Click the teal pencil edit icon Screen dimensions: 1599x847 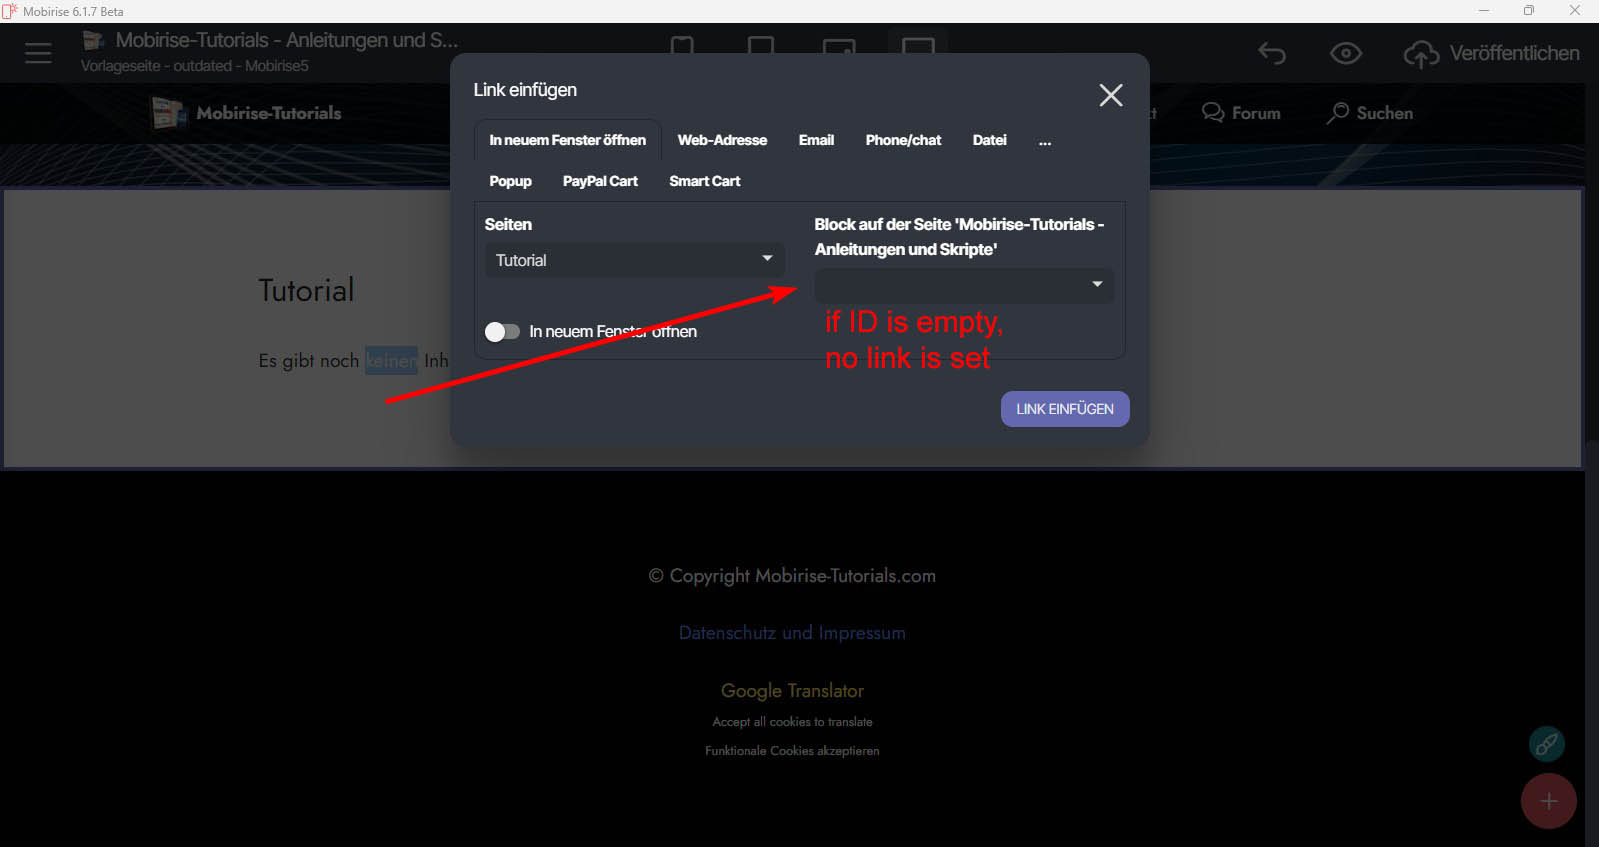pyautogui.click(x=1547, y=744)
